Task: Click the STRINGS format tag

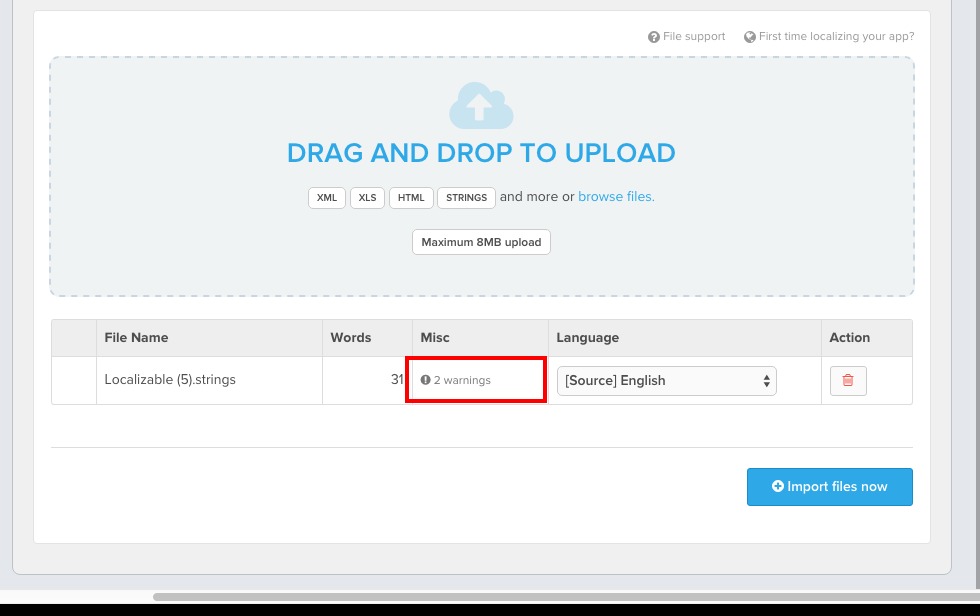Action: (466, 197)
